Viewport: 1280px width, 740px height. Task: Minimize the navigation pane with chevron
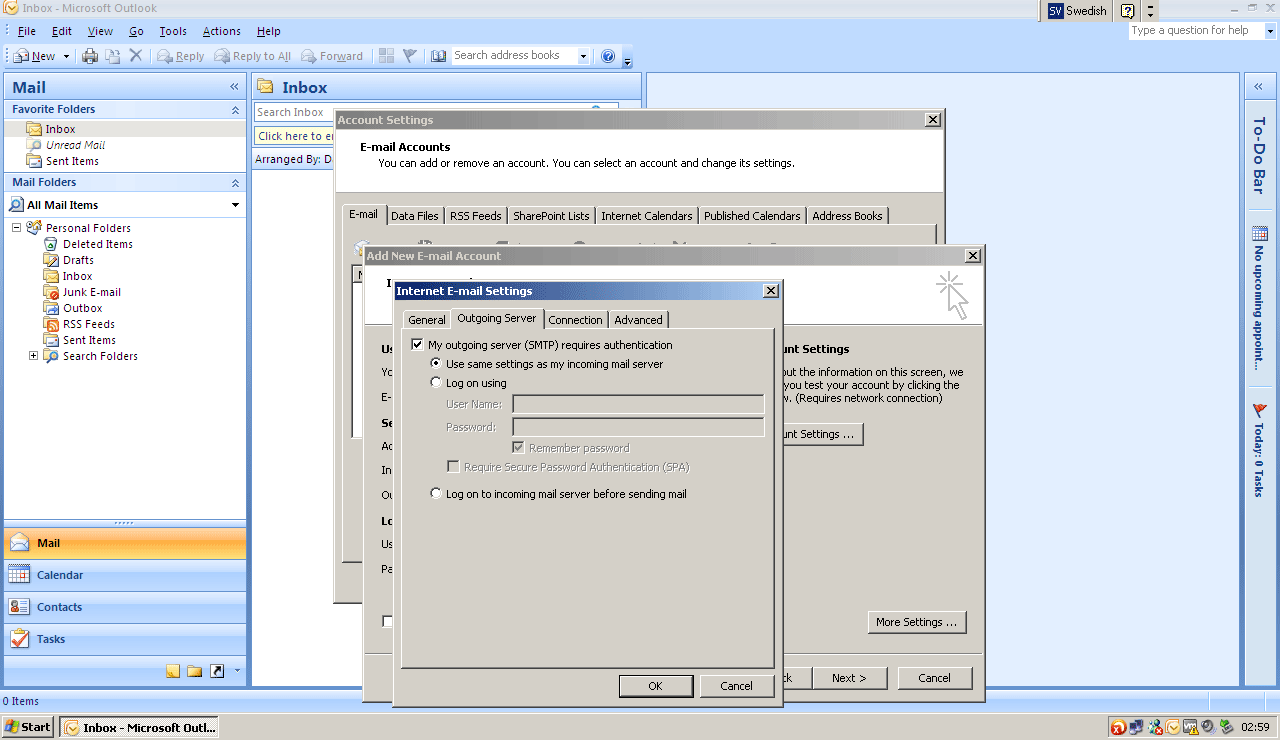point(234,88)
